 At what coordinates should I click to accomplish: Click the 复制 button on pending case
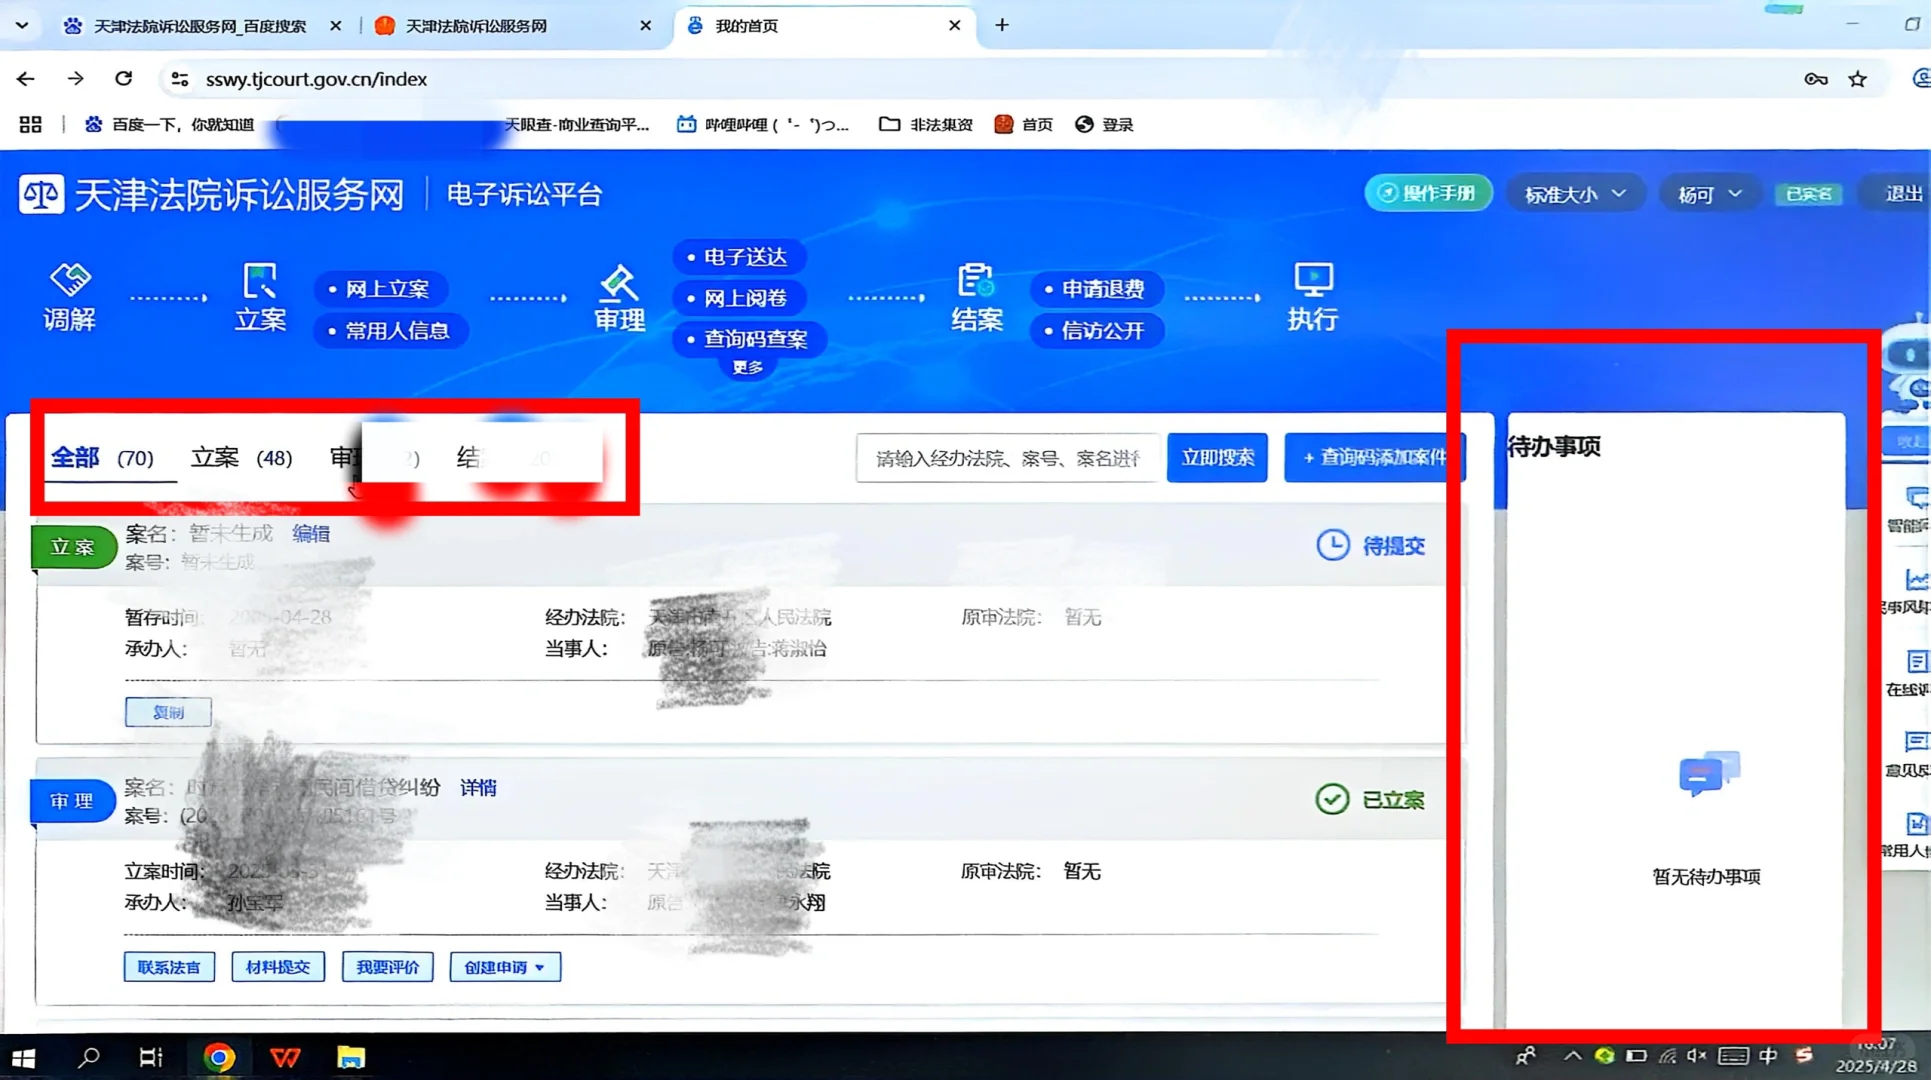pos(168,712)
